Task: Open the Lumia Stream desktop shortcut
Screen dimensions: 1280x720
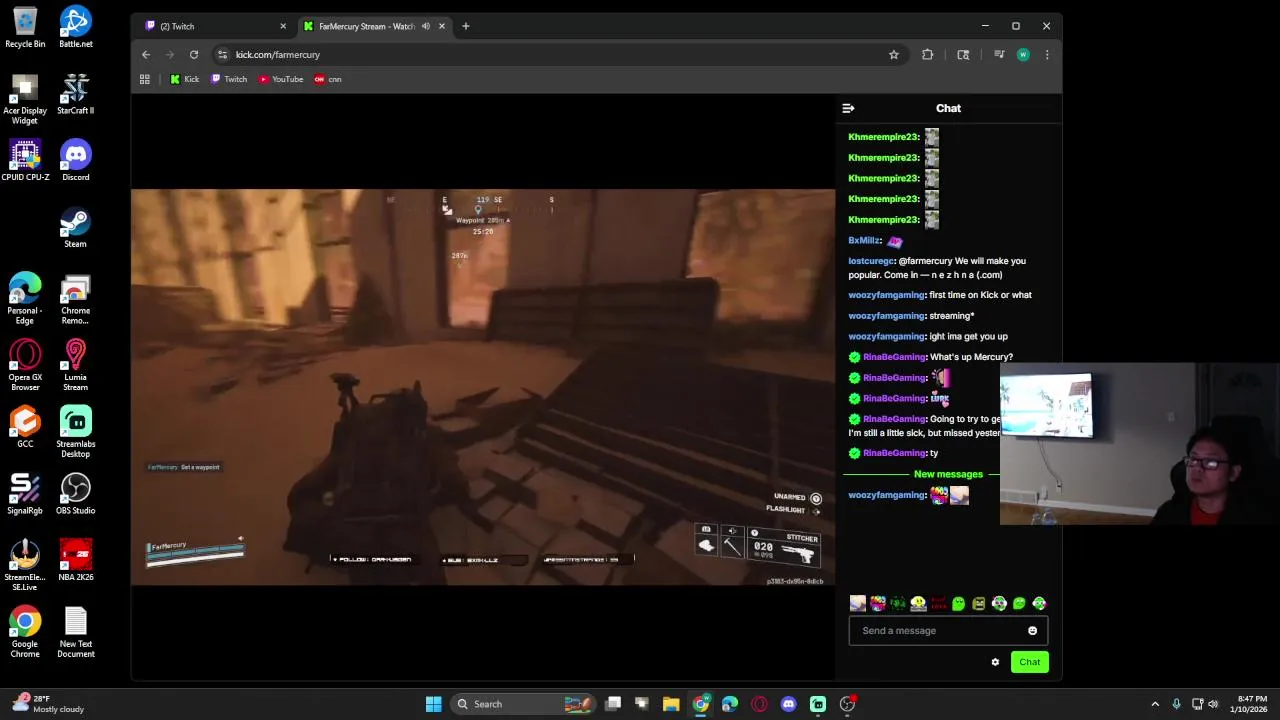Action: pyautogui.click(x=75, y=365)
